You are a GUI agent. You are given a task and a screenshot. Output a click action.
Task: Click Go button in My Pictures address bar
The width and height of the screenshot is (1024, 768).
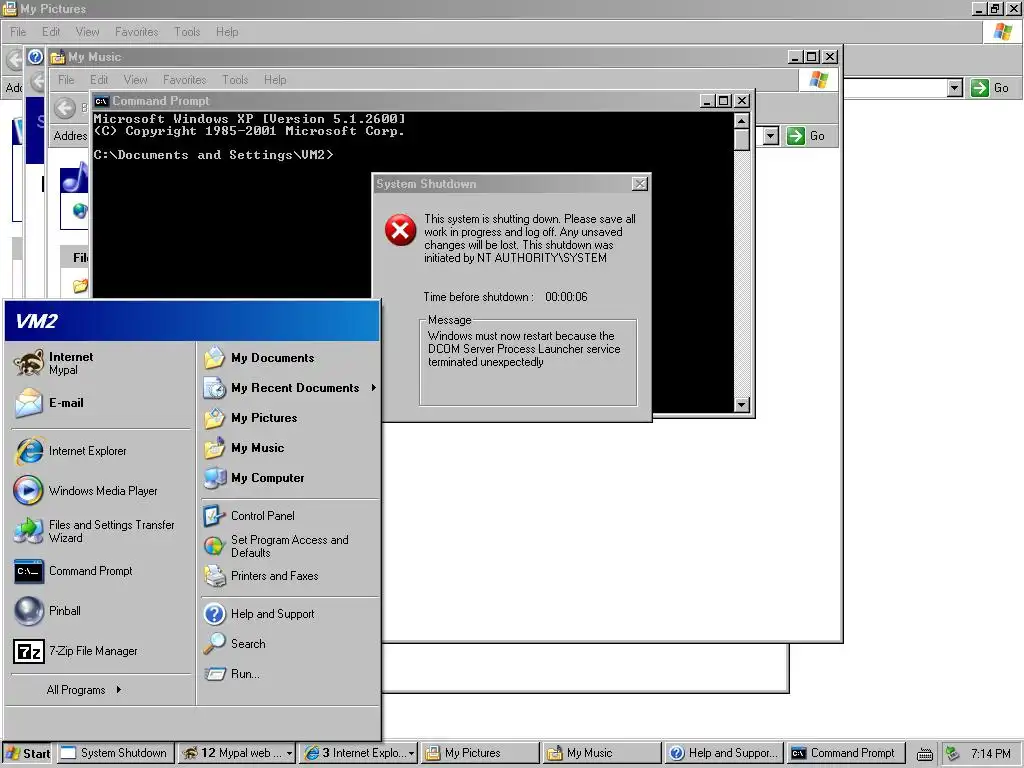(x=991, y=88)
